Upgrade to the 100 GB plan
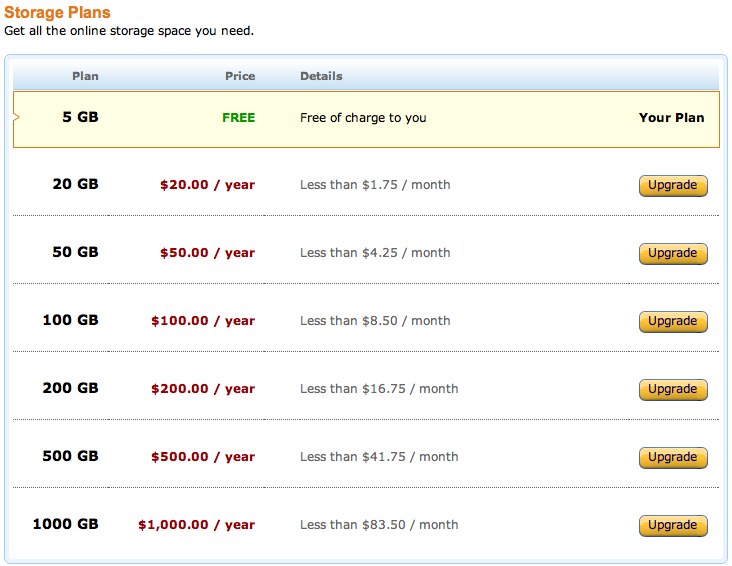The image size is (732, 566). (672, 321)
